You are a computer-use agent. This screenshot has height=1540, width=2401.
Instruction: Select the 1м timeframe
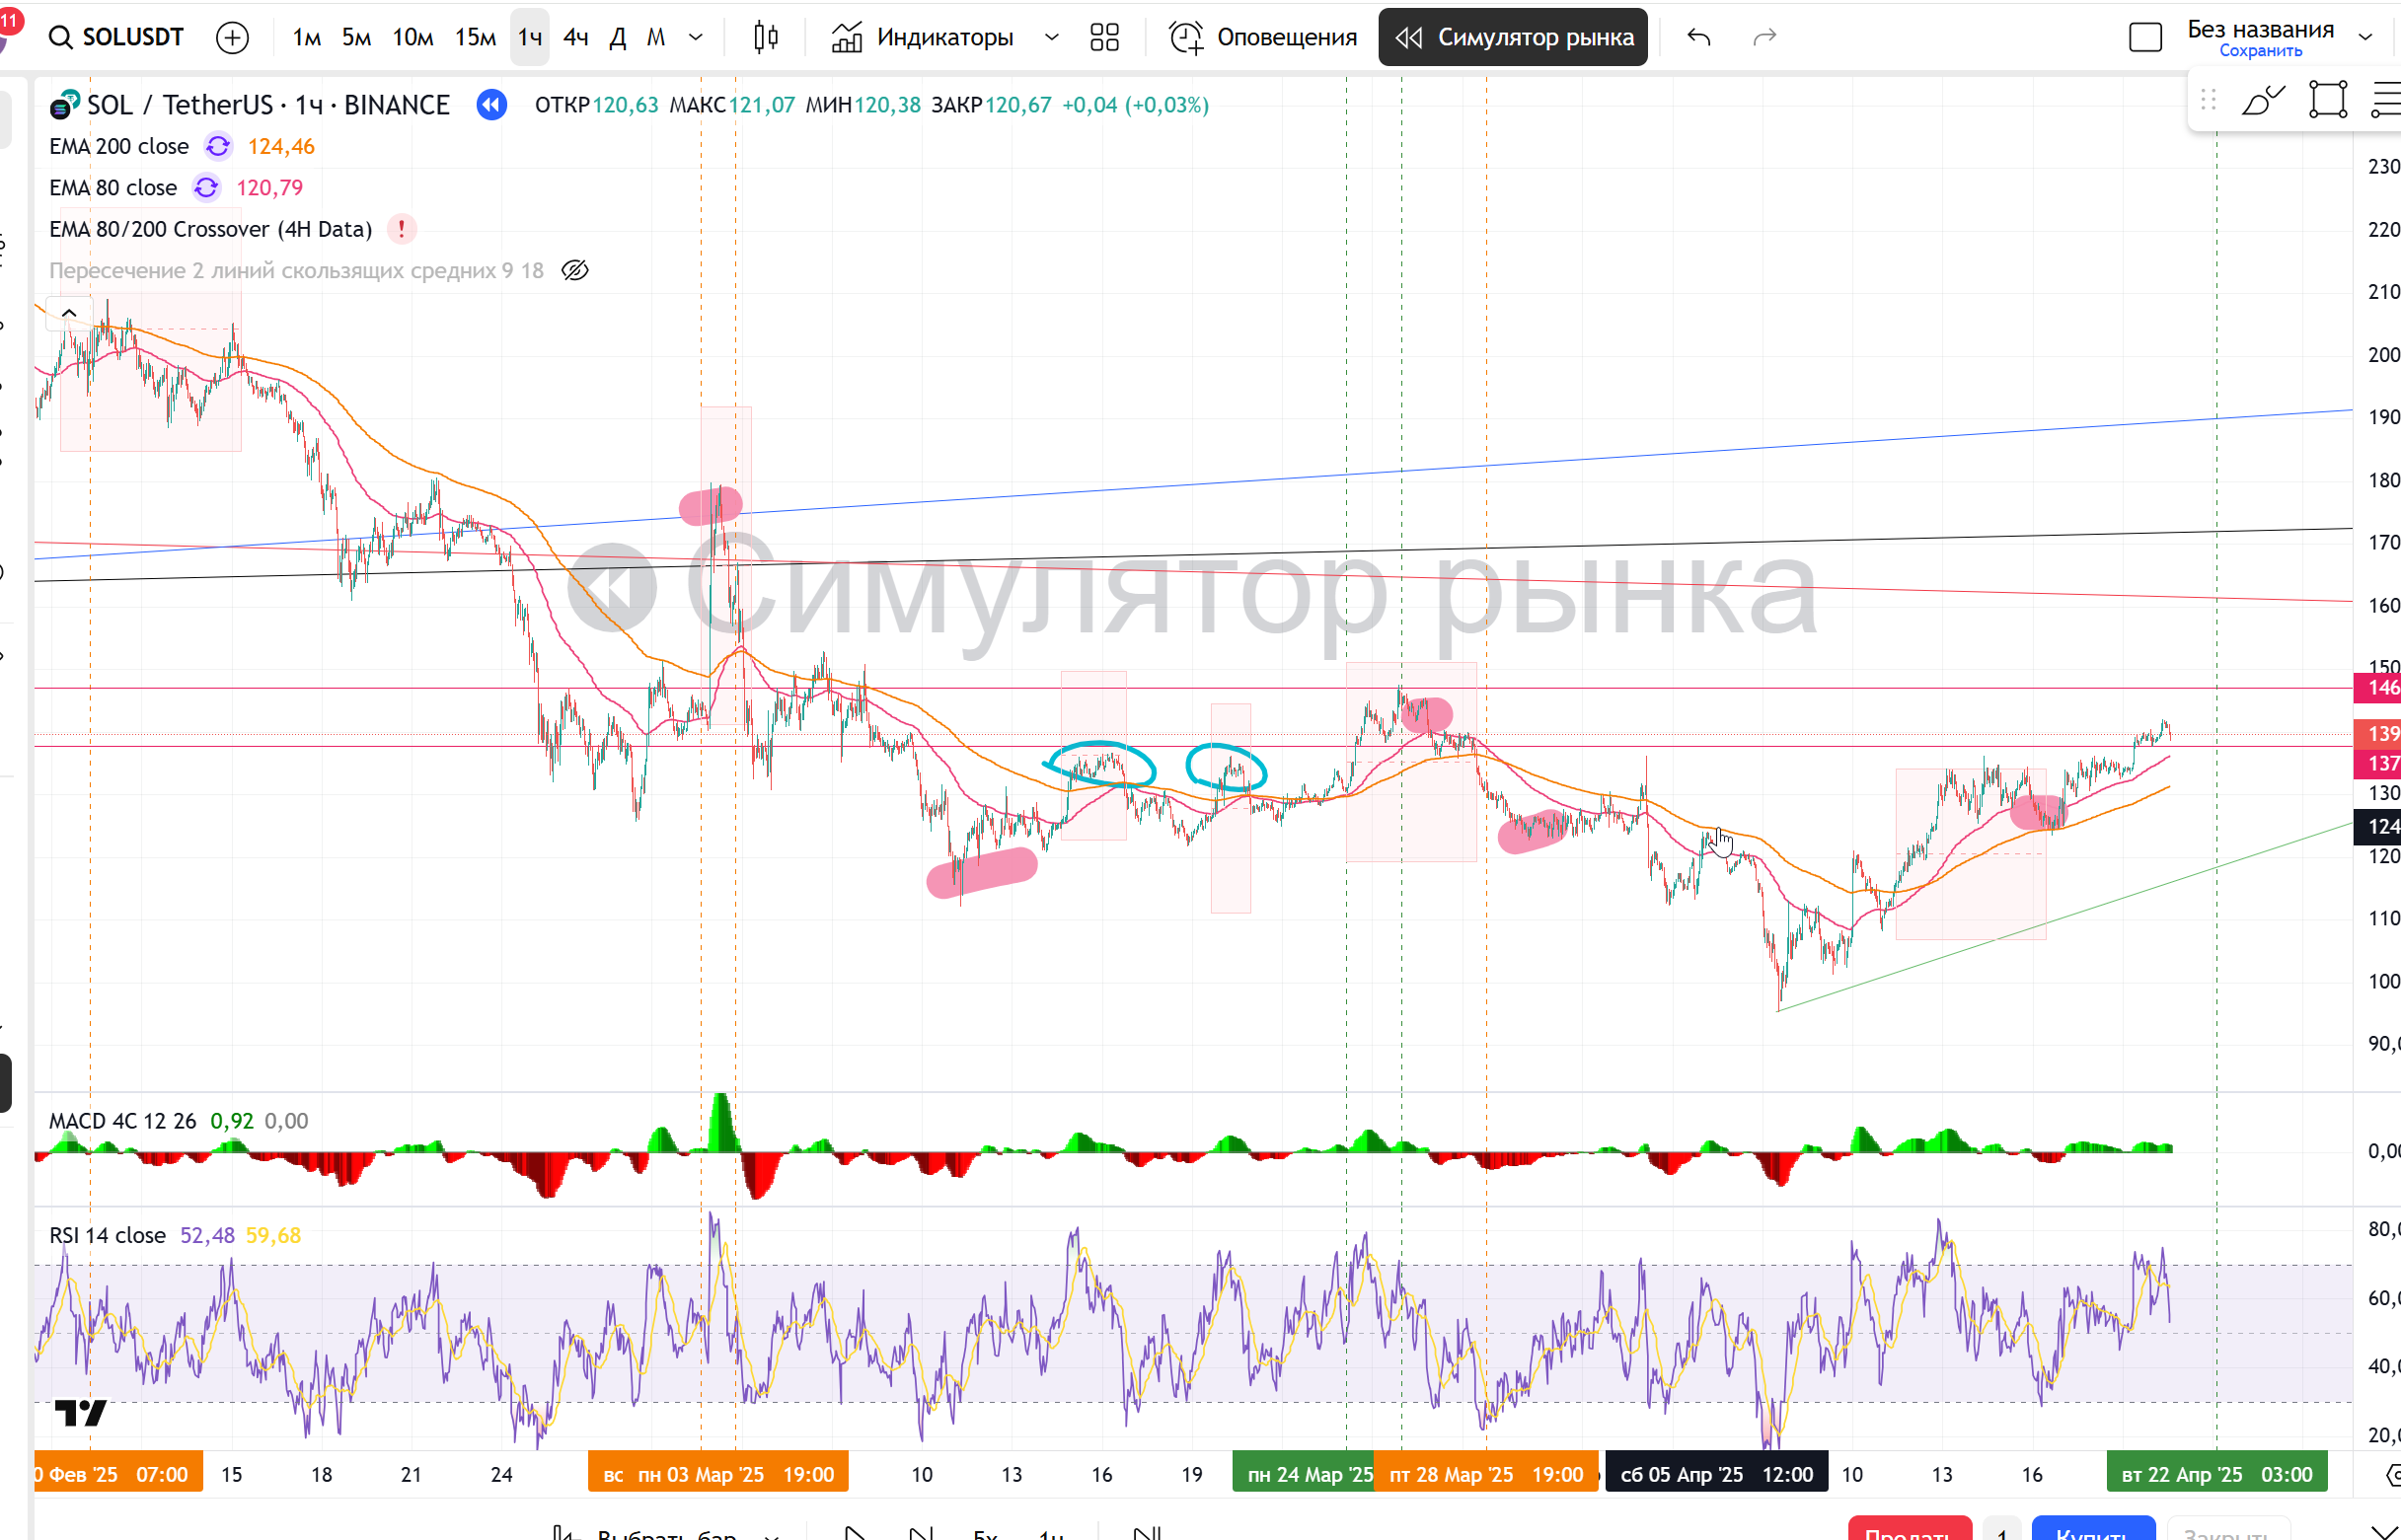[x=306, y=37]
